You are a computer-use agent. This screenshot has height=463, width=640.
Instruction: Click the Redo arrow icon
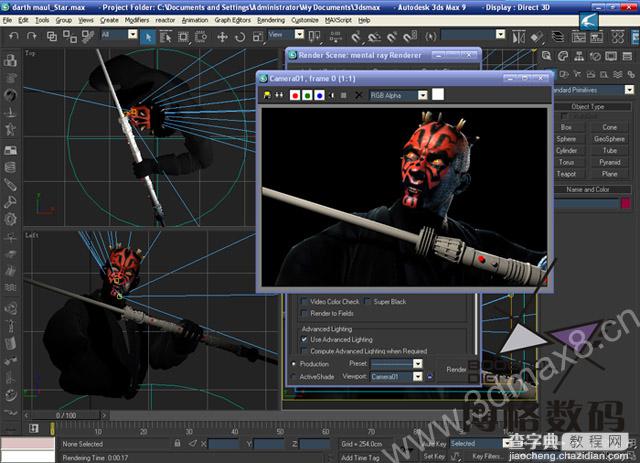31,36
